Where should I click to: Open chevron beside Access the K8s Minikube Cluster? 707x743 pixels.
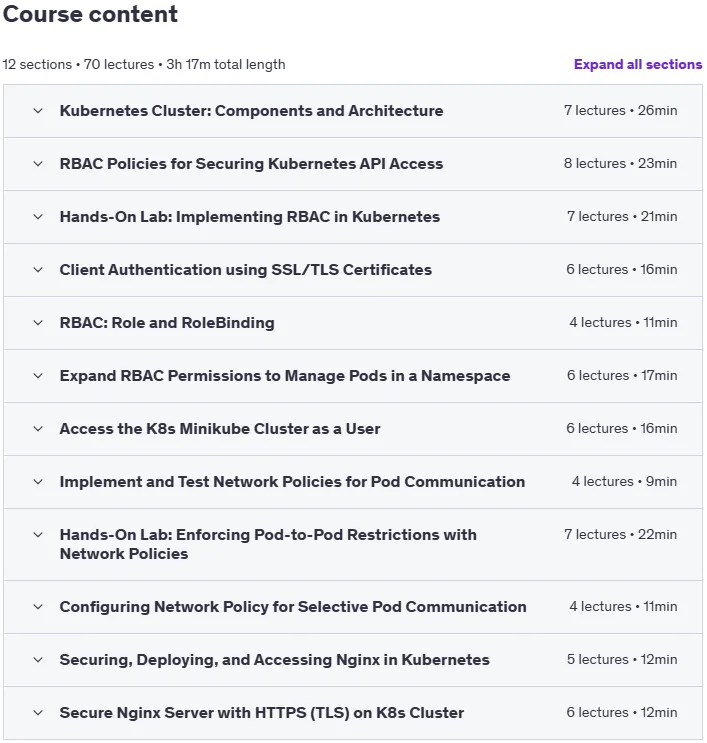pos(38,429)
